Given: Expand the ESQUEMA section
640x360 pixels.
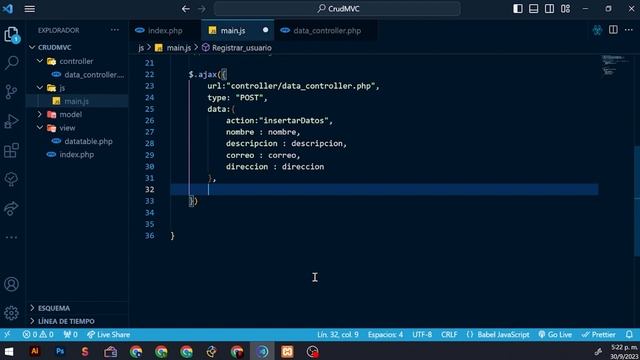Looking at the screenshot, I should (78, 308).
